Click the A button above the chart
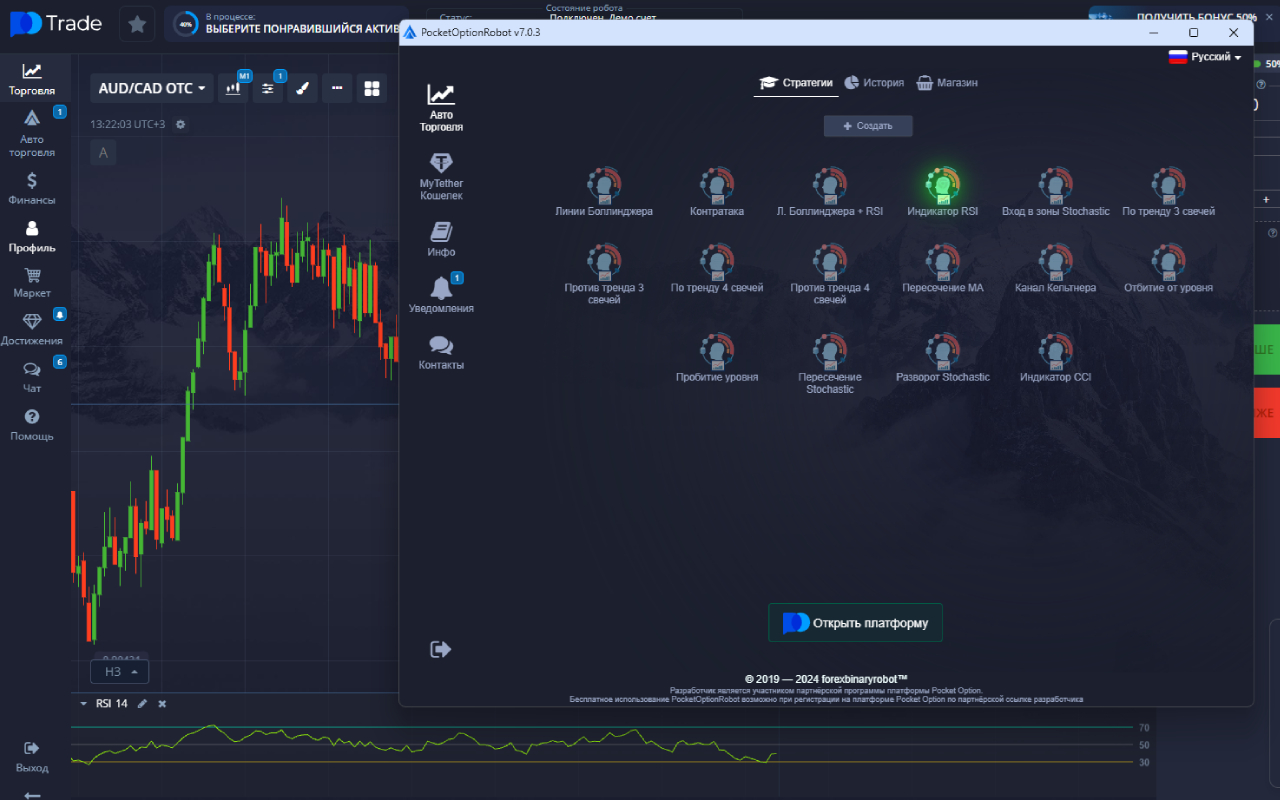This screenshot has height=800, width=1280. click(103, 153)
